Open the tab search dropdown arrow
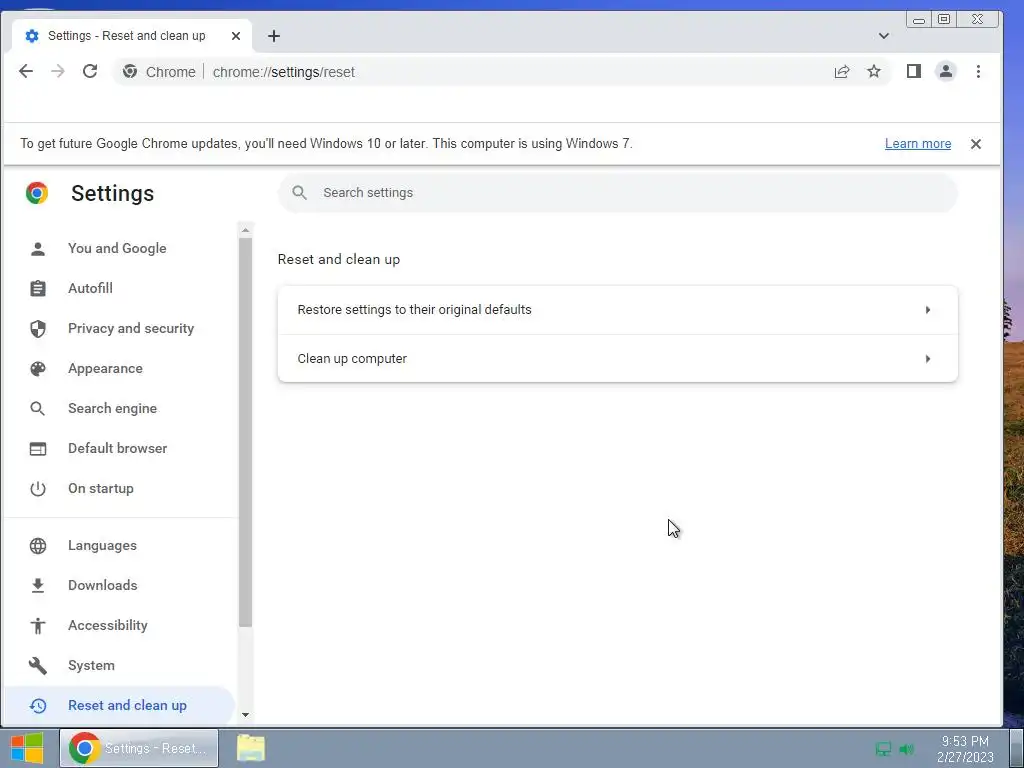Screen dimensions: 1024x768 coord(884,36)
